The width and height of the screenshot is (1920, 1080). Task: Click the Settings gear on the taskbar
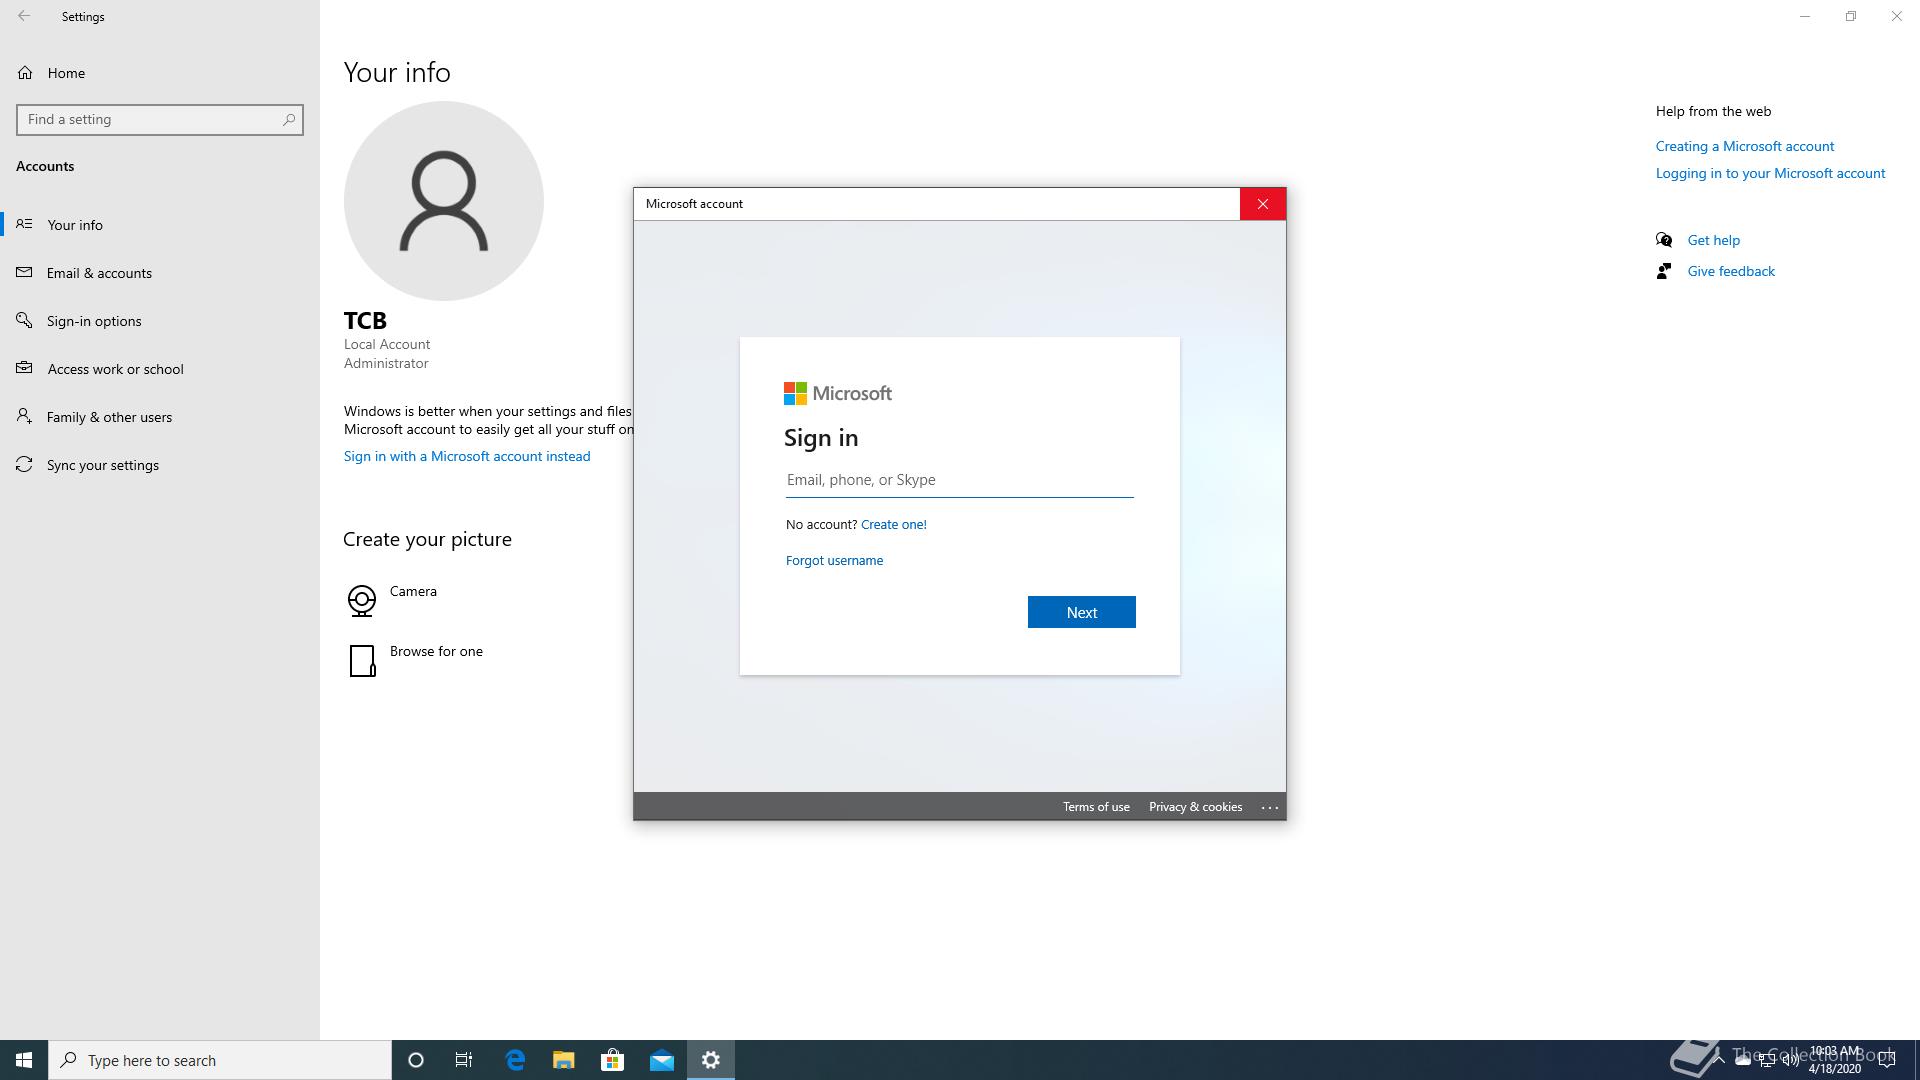point(711,1060)
